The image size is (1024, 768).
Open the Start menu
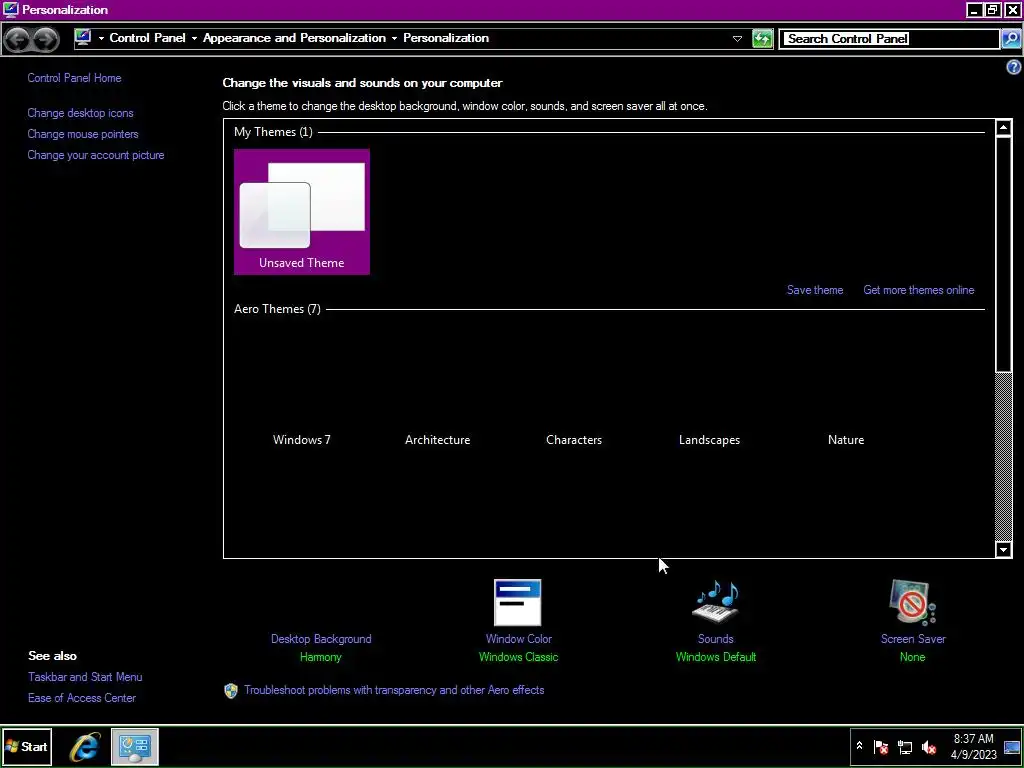coord(27,746)
